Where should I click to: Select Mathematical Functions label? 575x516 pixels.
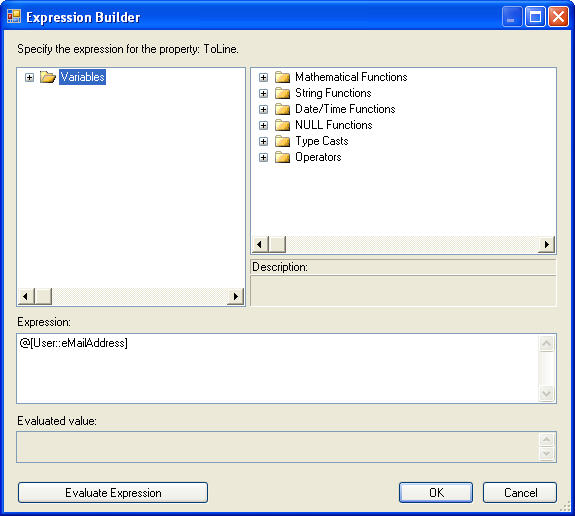point(351,77)
